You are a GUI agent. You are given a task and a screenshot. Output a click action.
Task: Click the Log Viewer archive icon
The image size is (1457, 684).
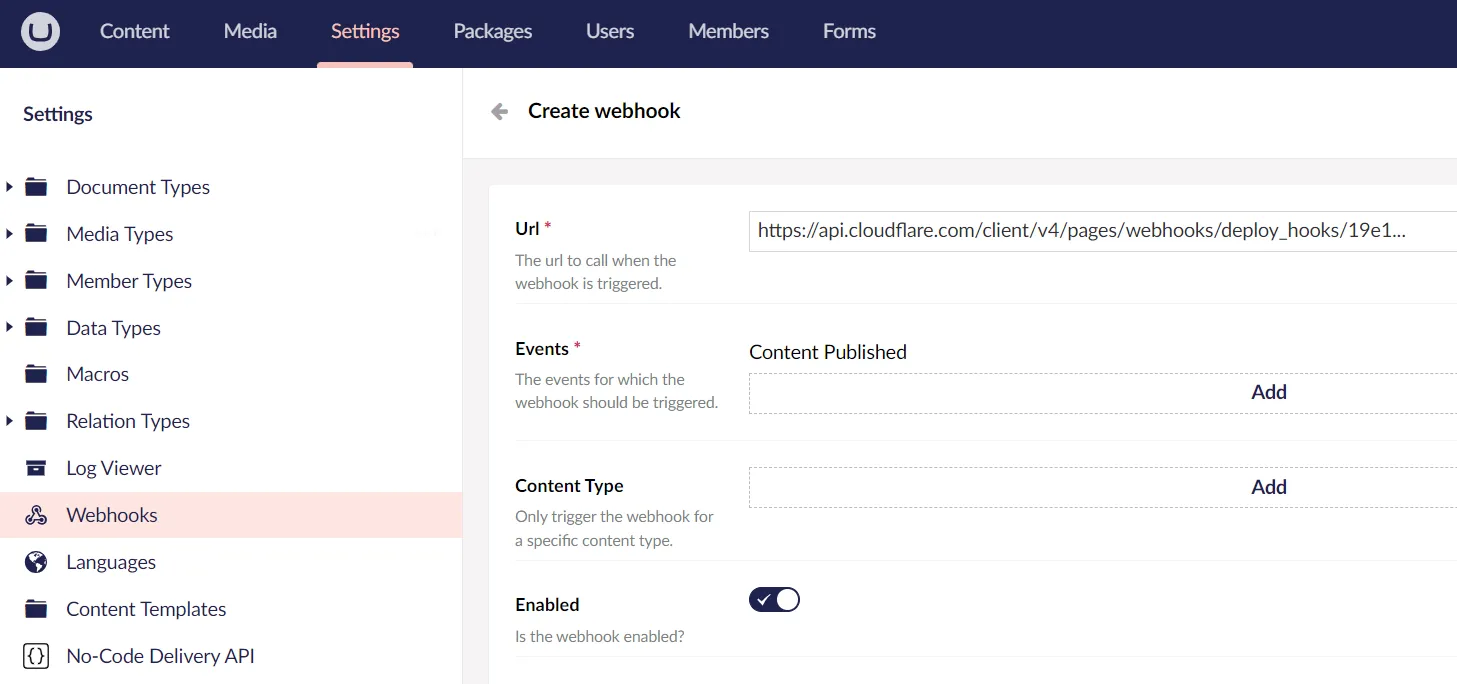[36, 468]
